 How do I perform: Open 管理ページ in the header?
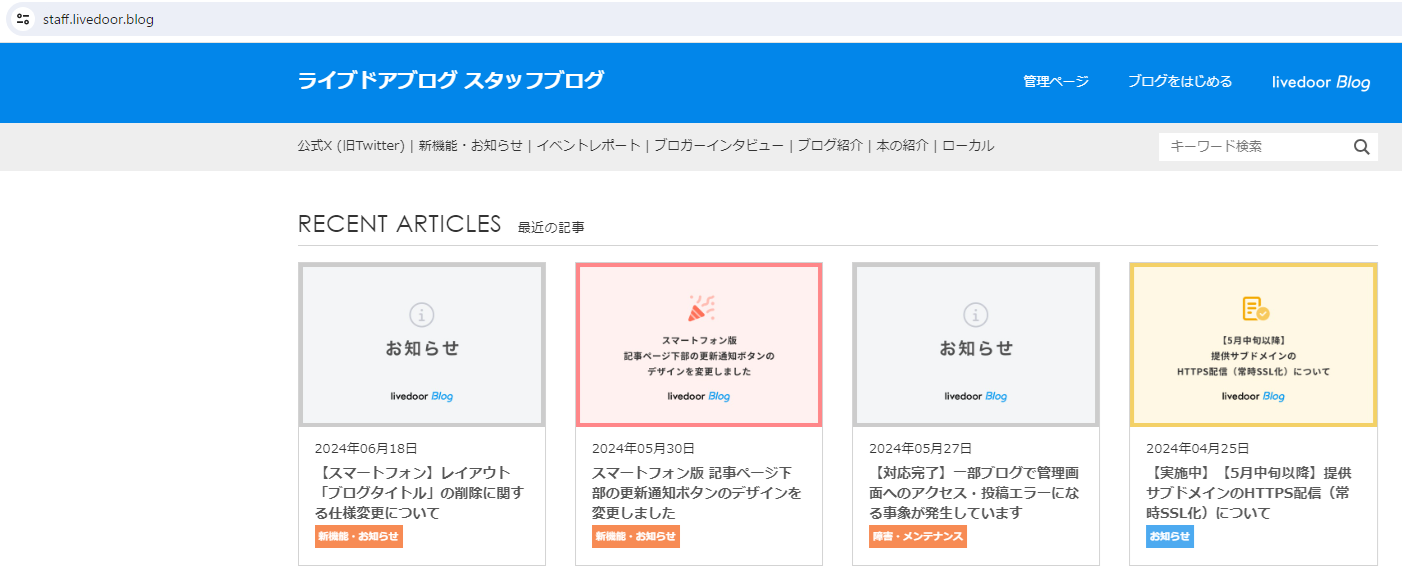1056,82
